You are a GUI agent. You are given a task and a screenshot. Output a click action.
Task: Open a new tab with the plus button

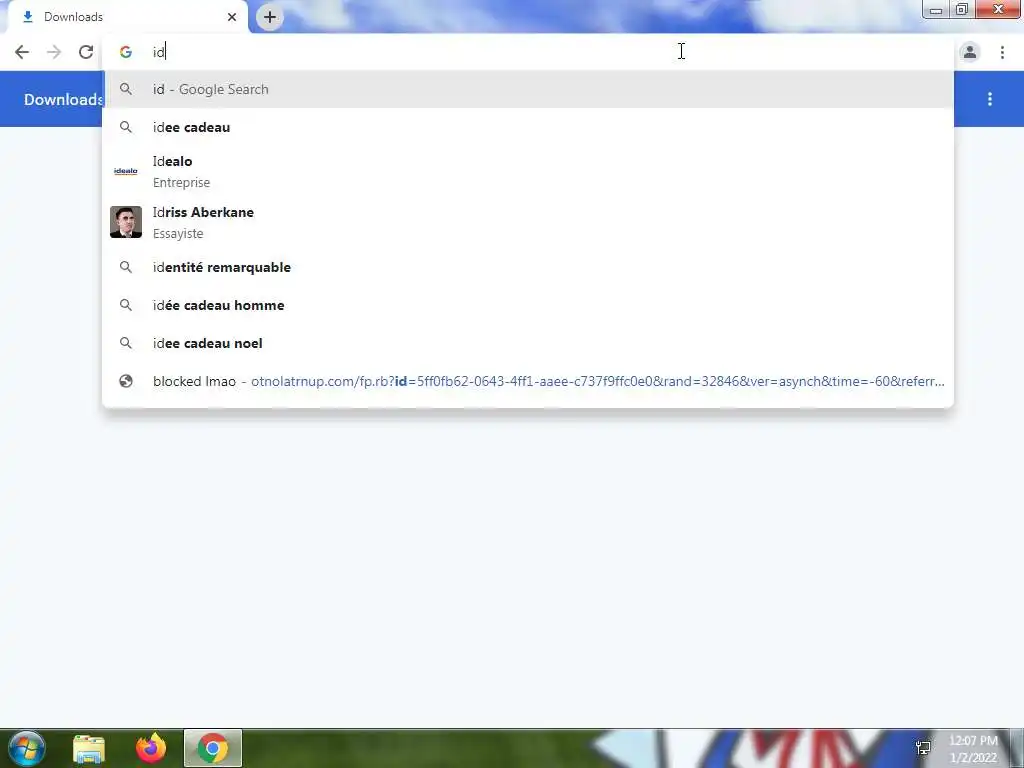pos(270,17)
